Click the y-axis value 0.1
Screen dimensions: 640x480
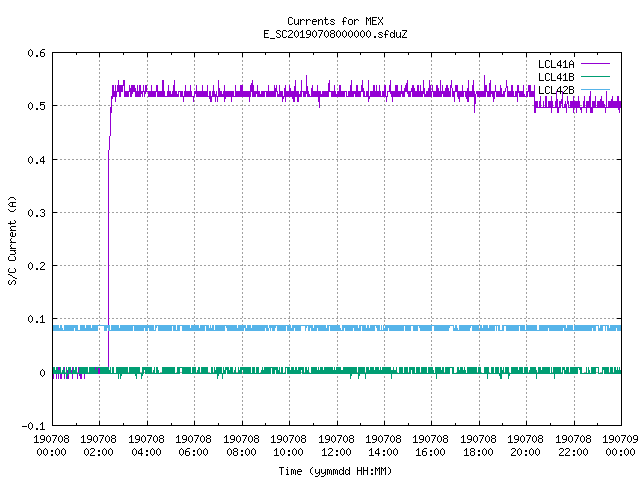tap(36, 319)
